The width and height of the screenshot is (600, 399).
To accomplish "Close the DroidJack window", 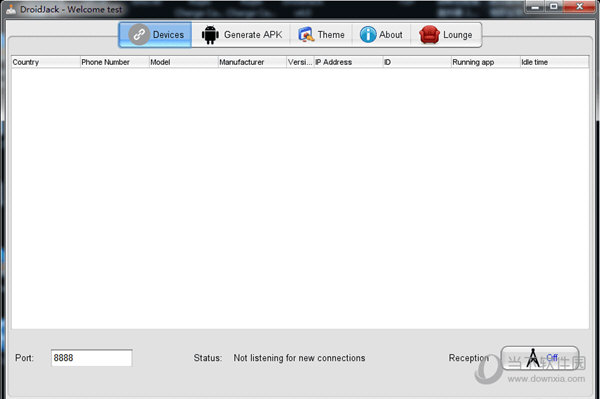I will pos(579,7).
